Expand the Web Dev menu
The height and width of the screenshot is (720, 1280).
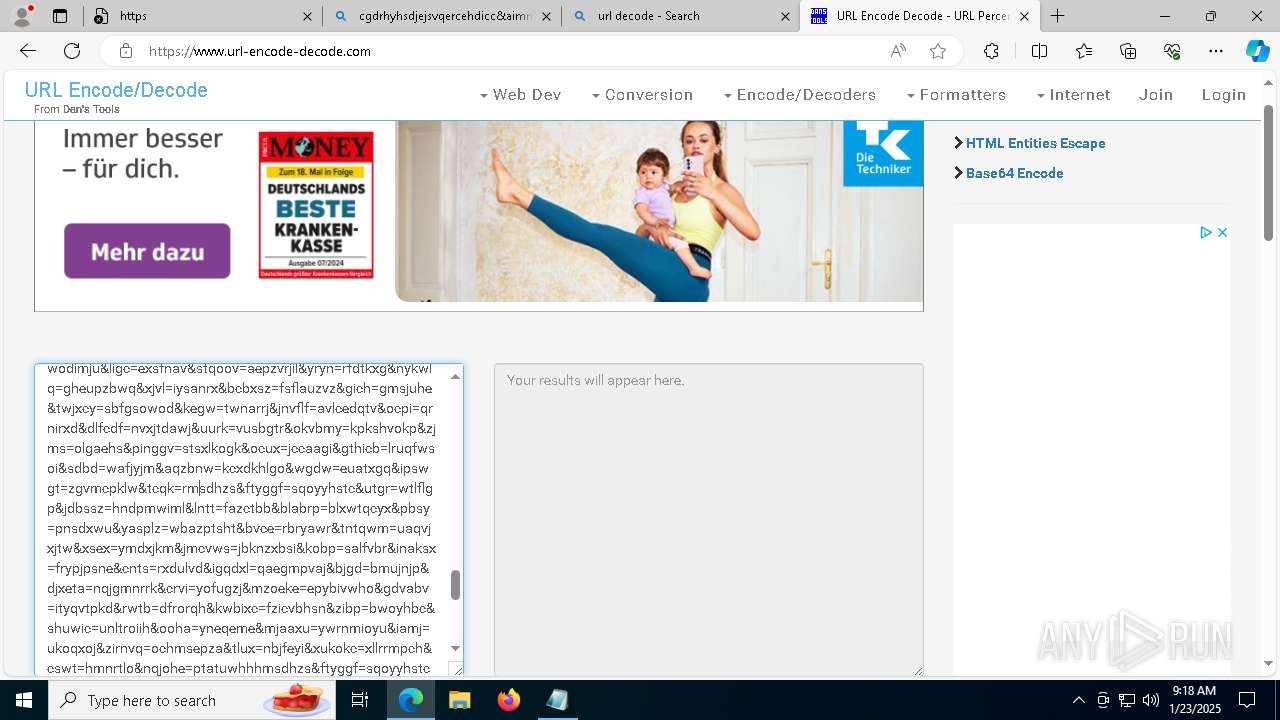[x=520, y=95]
